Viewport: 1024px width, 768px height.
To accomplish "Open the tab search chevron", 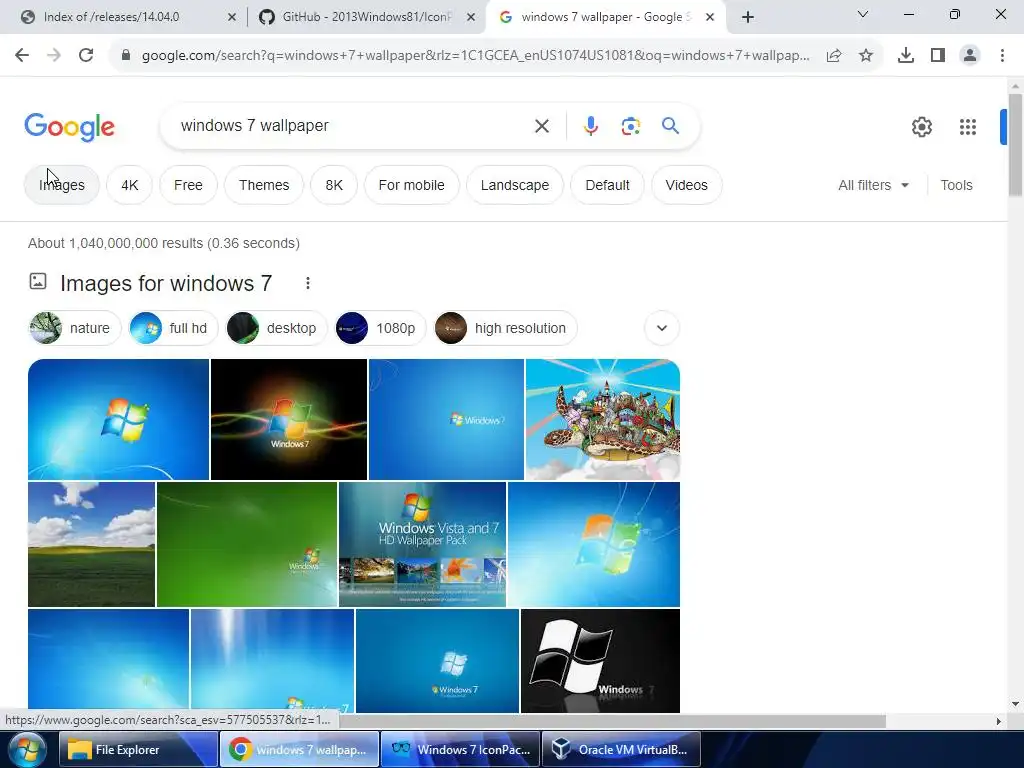I will [863, 14].
